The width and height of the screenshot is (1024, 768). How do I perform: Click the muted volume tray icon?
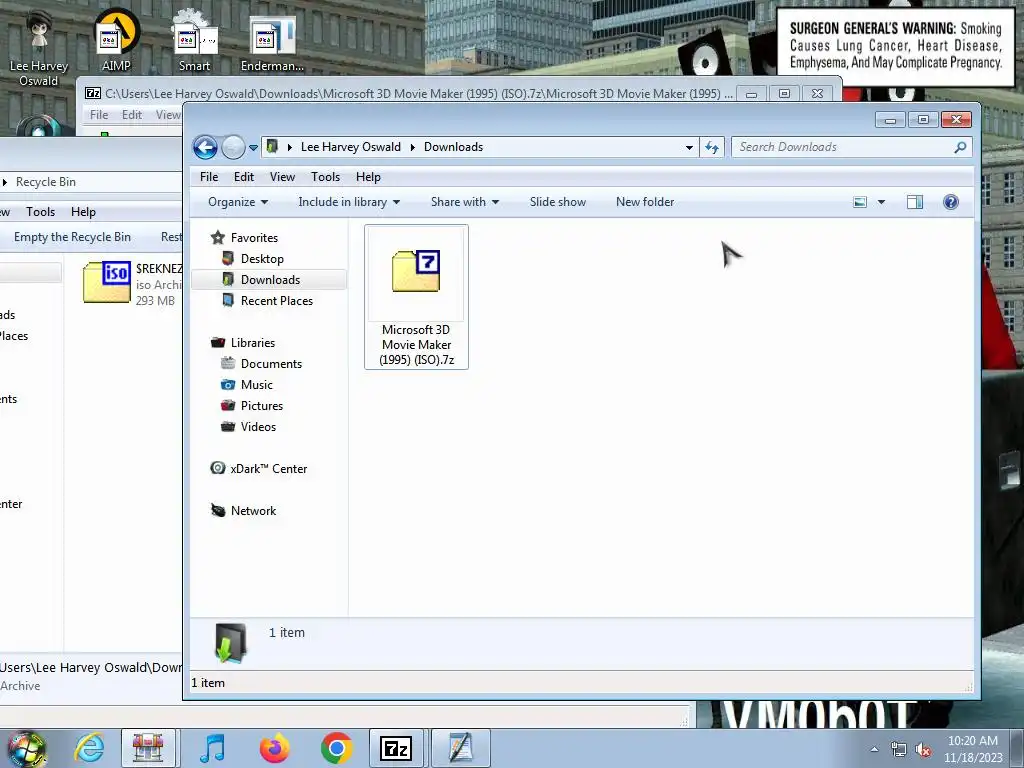pos(923,750)
